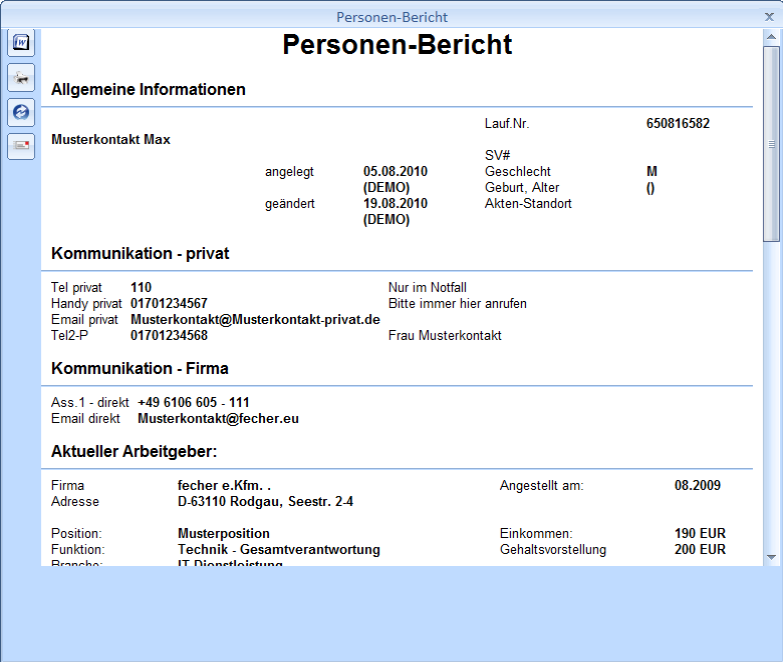Screen dimensions: 783x662
Task: Select the name Musterkontakt Max
Action: coord(111,140)
